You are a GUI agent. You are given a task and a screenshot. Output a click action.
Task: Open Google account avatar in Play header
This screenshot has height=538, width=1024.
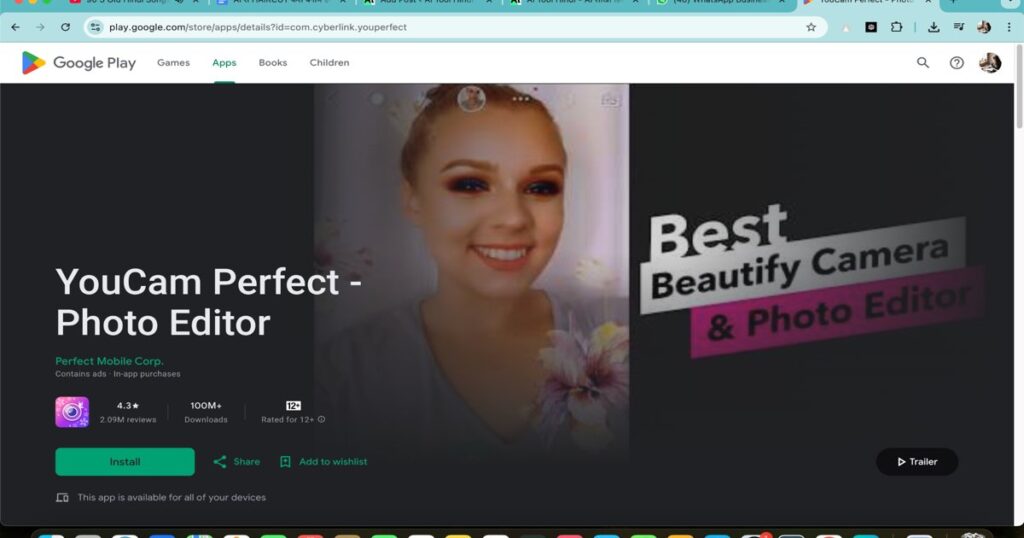coord(990,63)
